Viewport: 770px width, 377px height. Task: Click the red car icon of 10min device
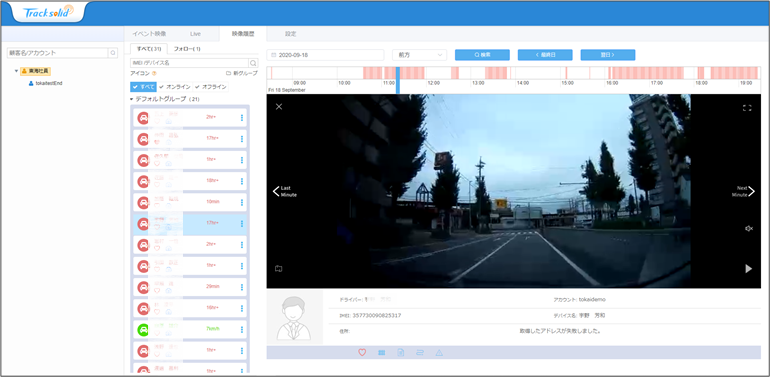pos(143,202)
